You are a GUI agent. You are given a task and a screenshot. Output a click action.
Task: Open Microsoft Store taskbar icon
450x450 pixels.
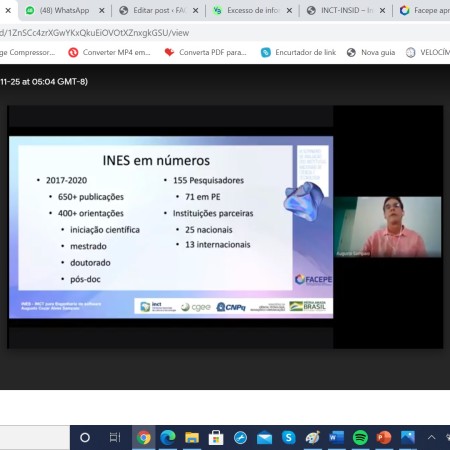click(x=216, y=437)
